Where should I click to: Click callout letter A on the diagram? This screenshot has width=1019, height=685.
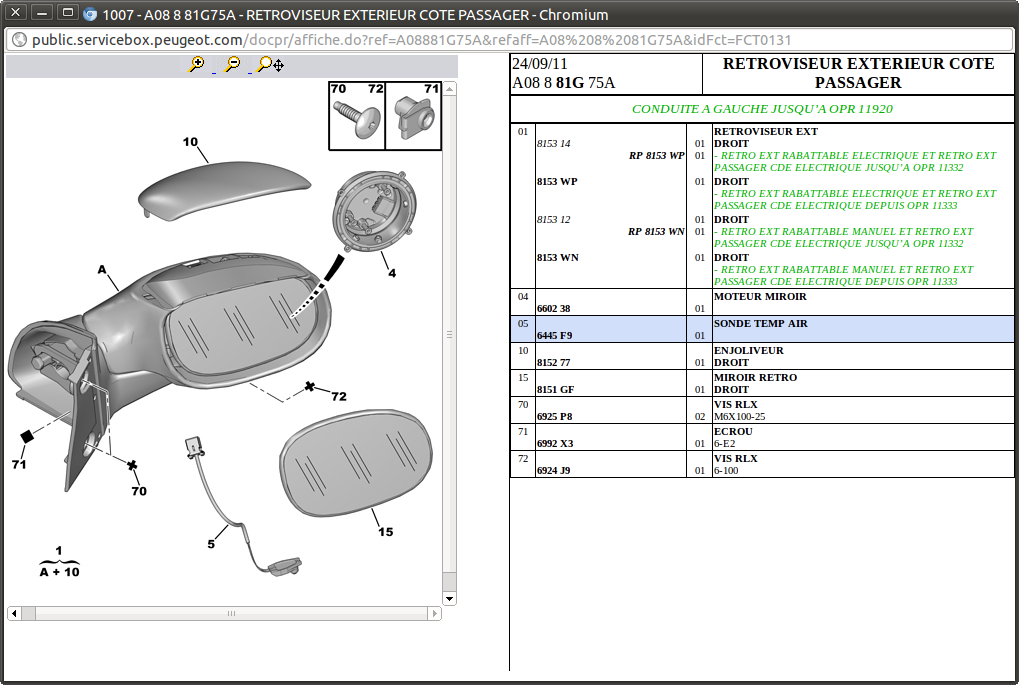tap(102, 269)
